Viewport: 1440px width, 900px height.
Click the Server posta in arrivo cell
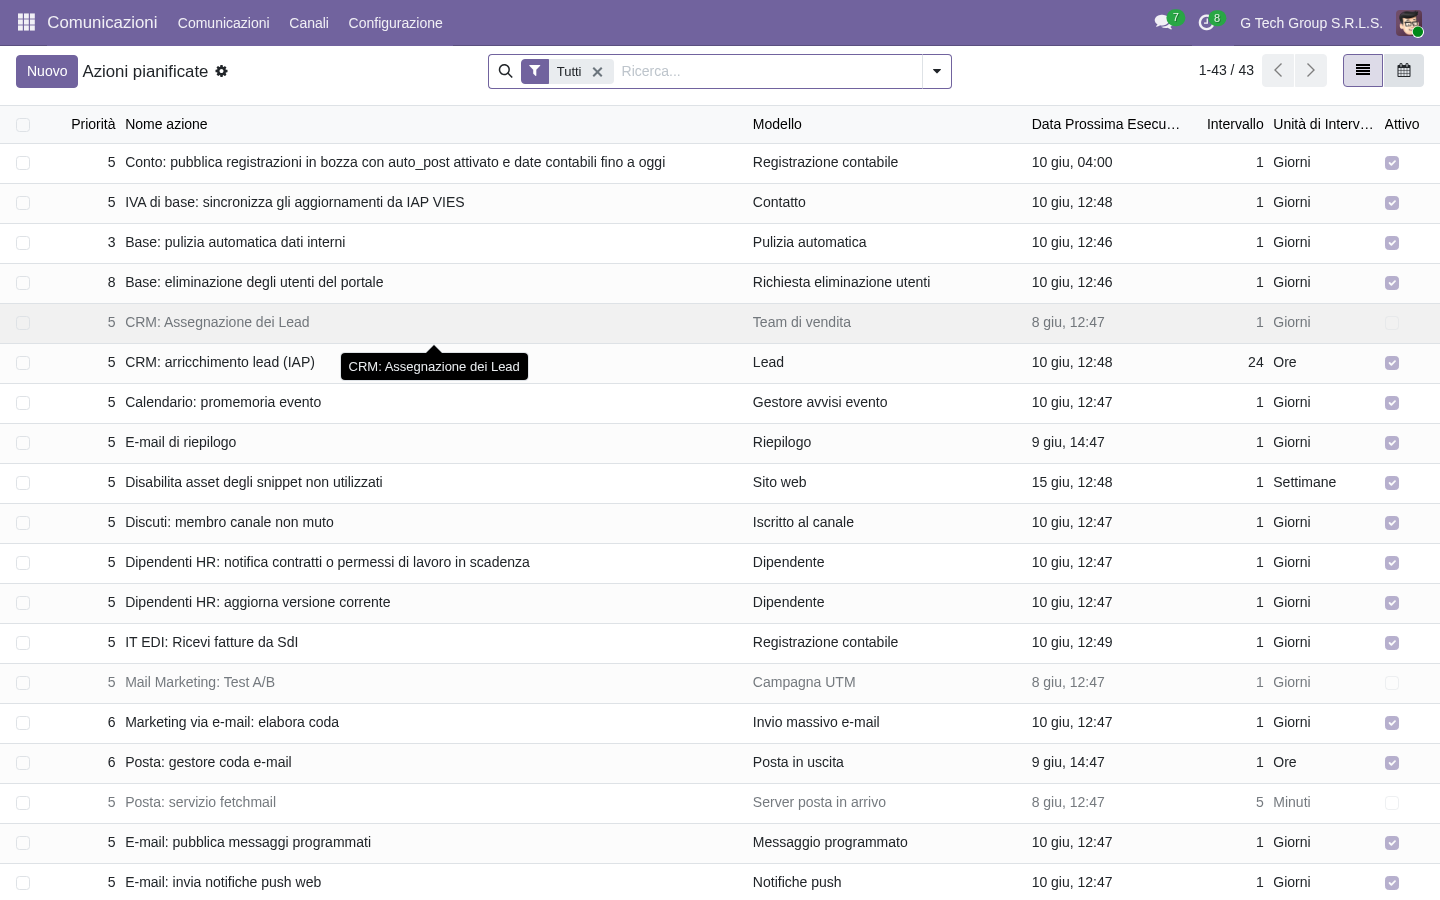[819, 802]
